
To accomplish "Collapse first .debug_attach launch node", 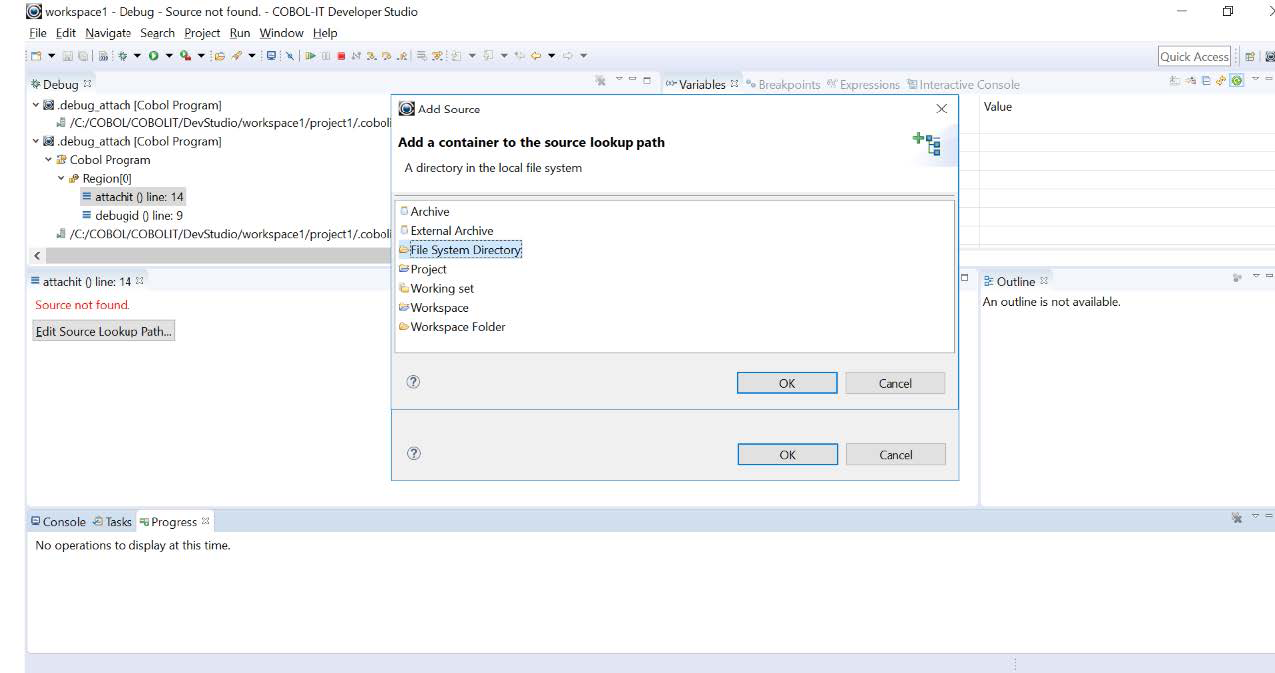I will 36,105.
